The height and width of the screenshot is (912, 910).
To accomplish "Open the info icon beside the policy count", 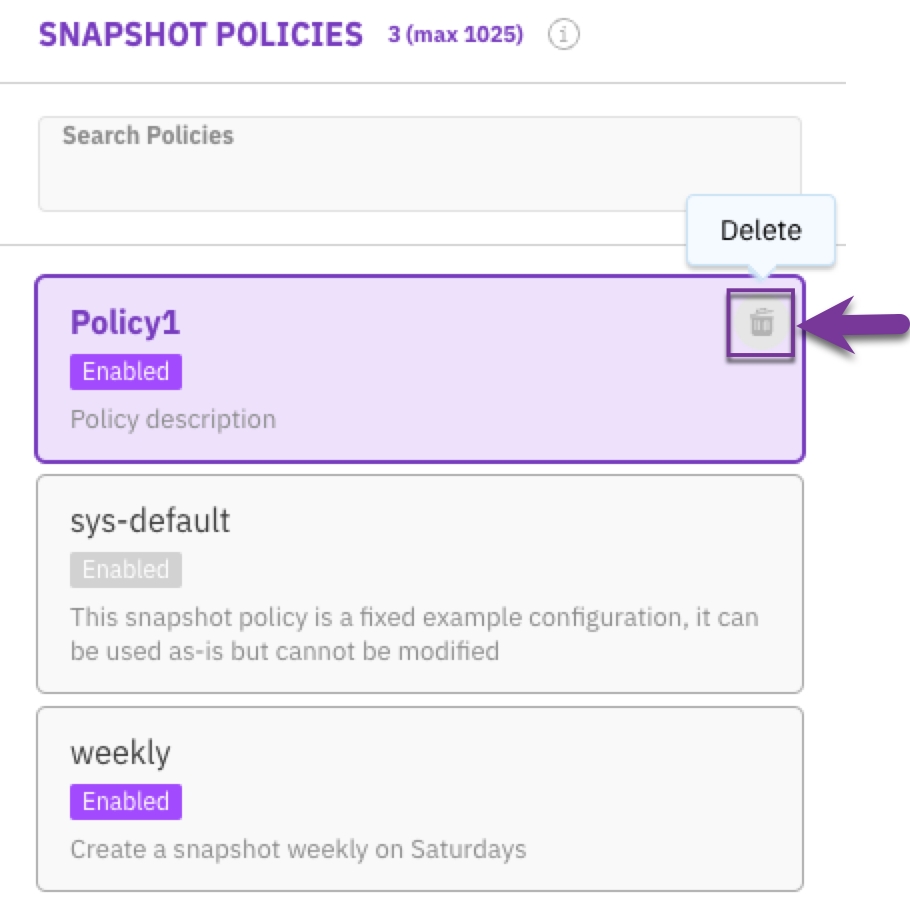I will tap(563, 34).
